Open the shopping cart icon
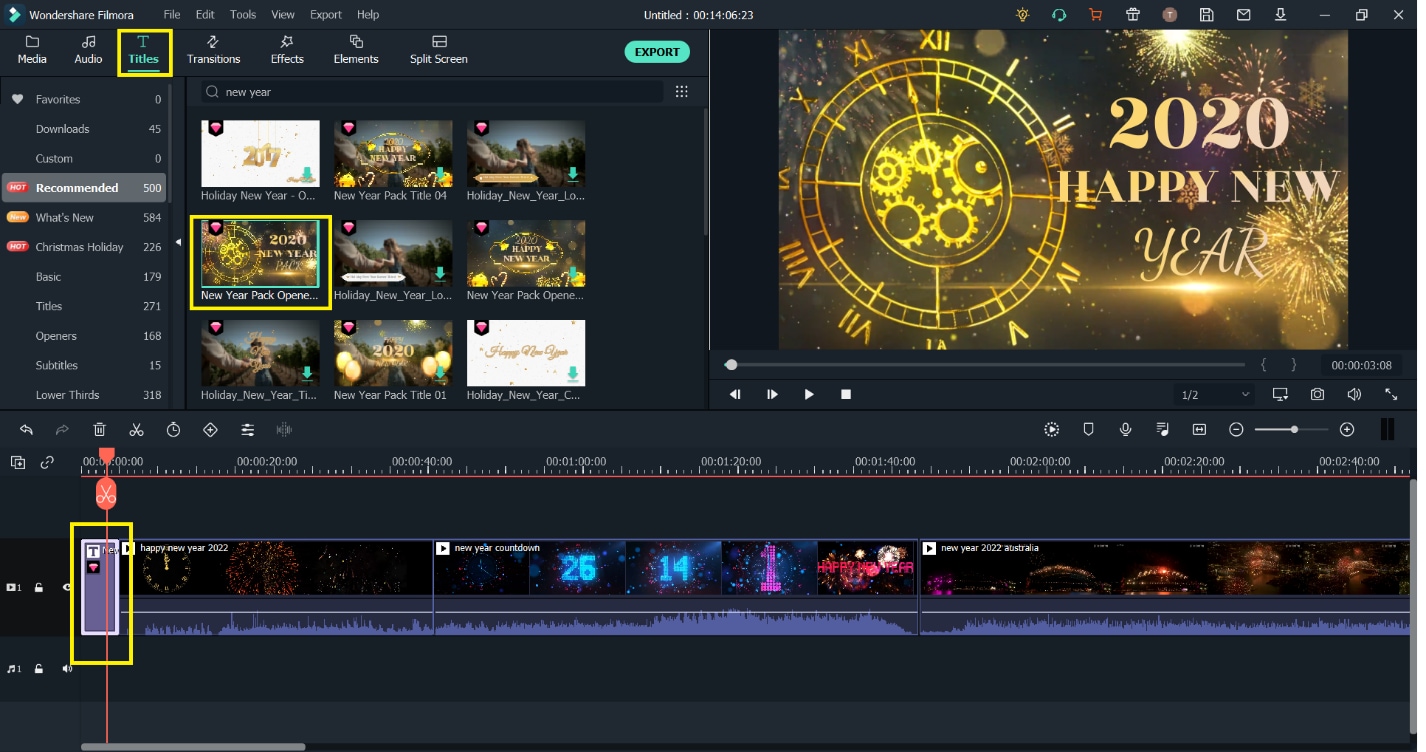Viewport: 1426px width, 752px height. coord(1095,15)
